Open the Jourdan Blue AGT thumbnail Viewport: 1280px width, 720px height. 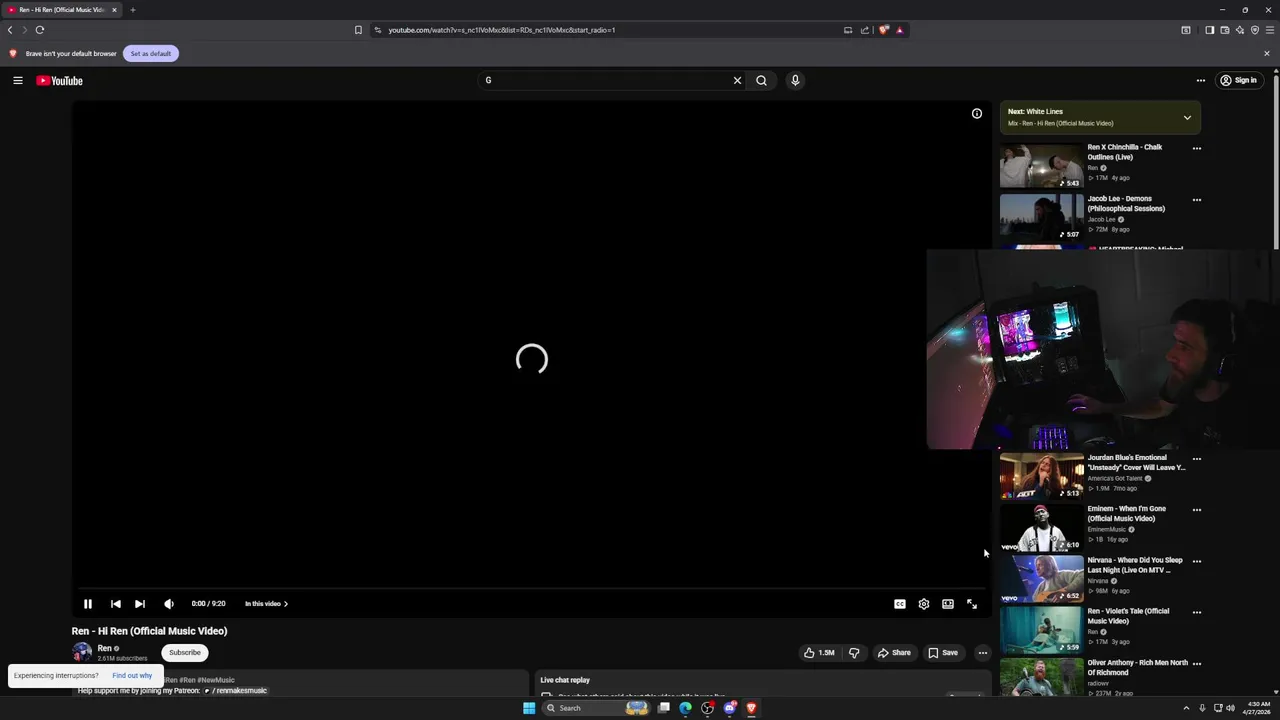click(x=1041, y=476)
